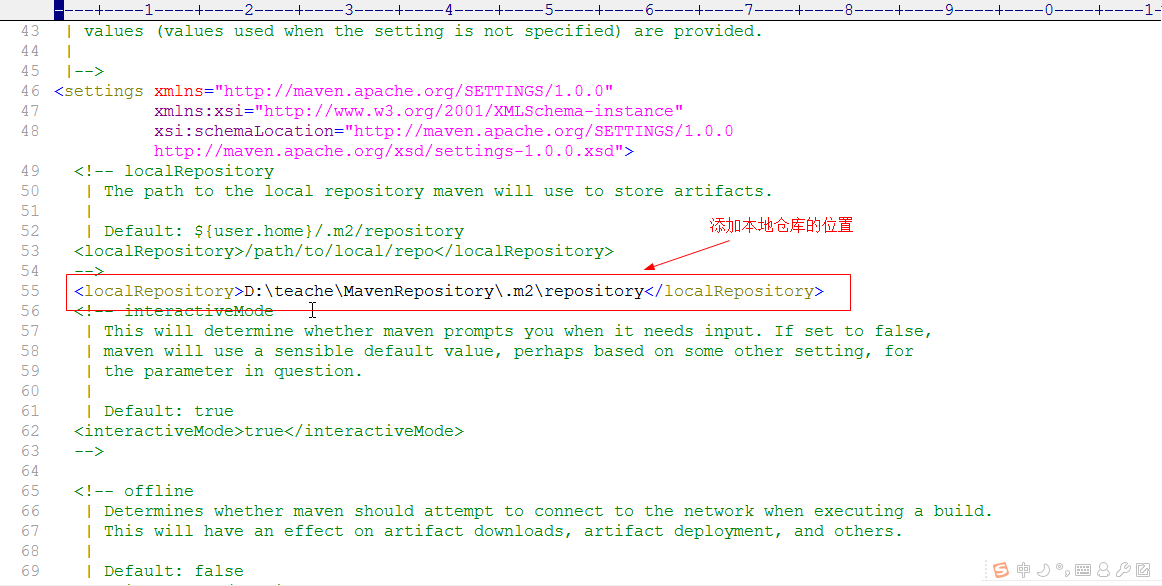1162x586 pixels.
Task: Click the "Default: ${user.home}/.m2/repository" line
Action: point(284,231)
